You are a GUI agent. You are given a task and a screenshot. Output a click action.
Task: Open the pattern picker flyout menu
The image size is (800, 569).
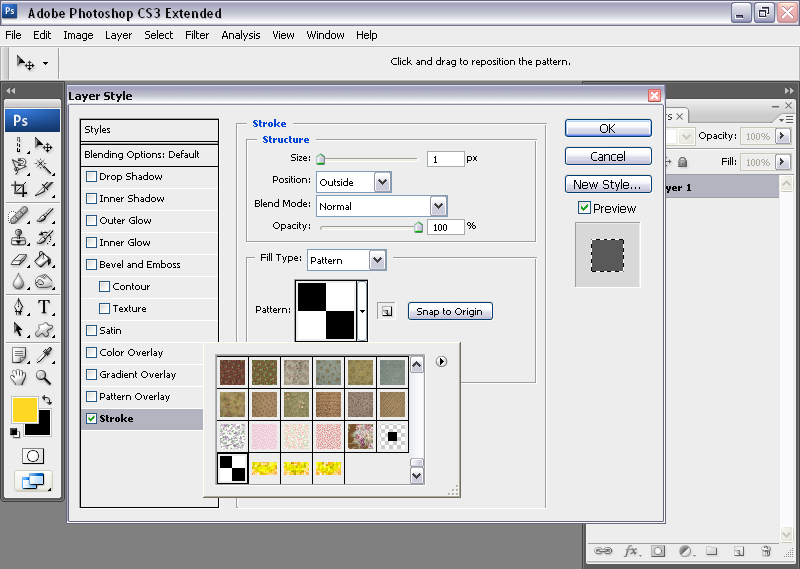(x=441, y=361)
